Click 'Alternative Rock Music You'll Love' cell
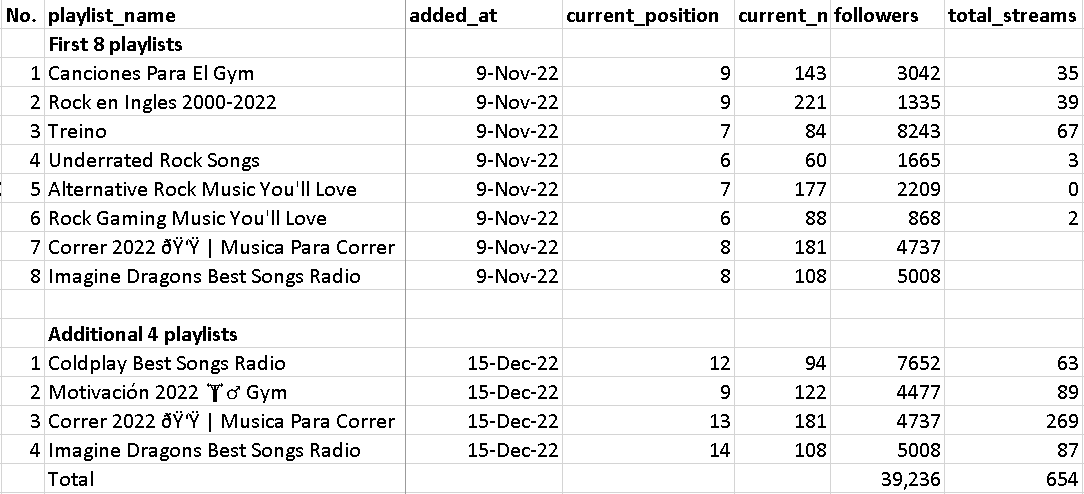This screenshot has height=494, width=1084. (x=202, y=189)
